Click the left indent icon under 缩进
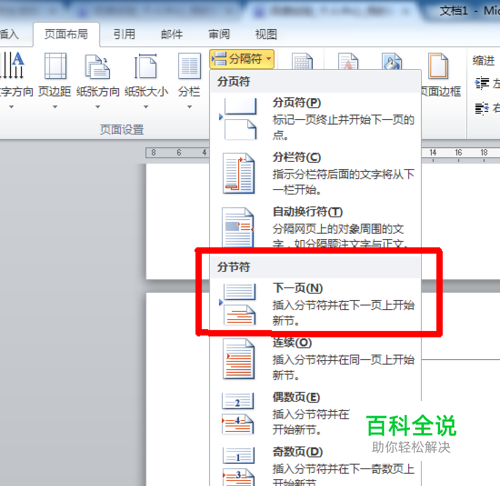This screenshot has height=486, width=500. coord(482,83)
